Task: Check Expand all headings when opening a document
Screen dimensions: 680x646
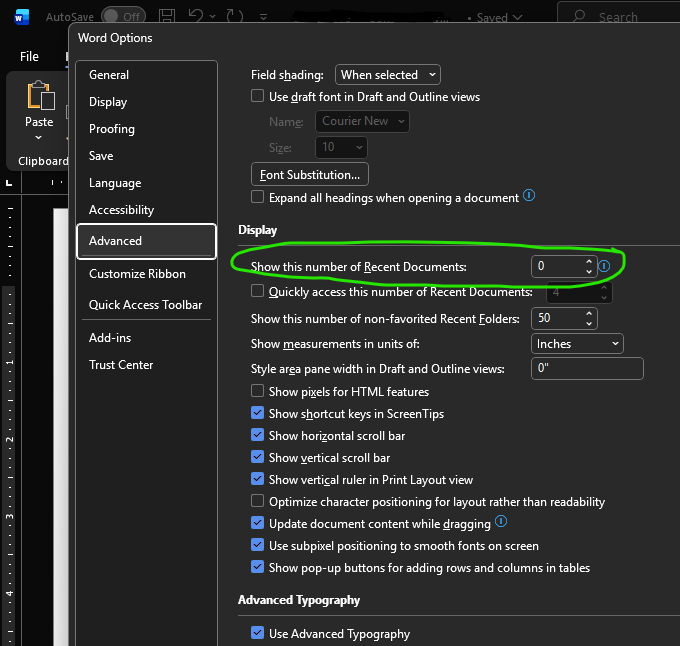Action: click(x=257, y=197)
